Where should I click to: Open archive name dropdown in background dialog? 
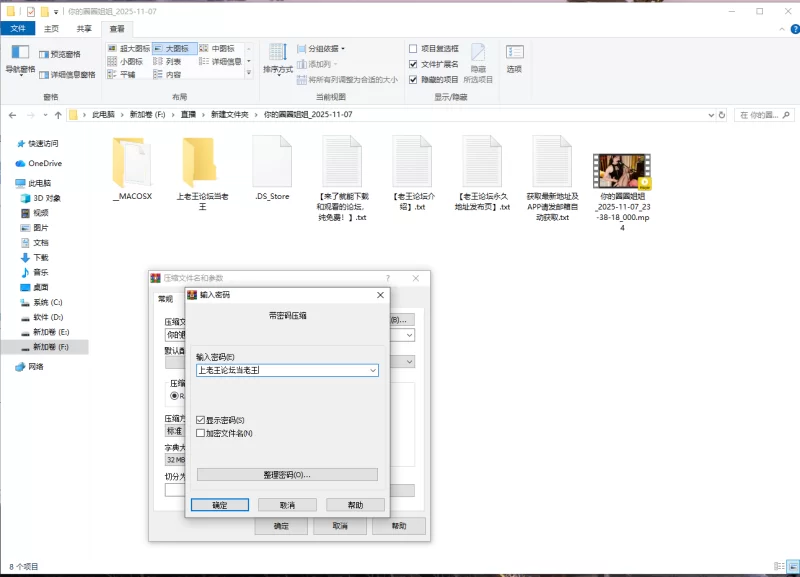(409, 335)
